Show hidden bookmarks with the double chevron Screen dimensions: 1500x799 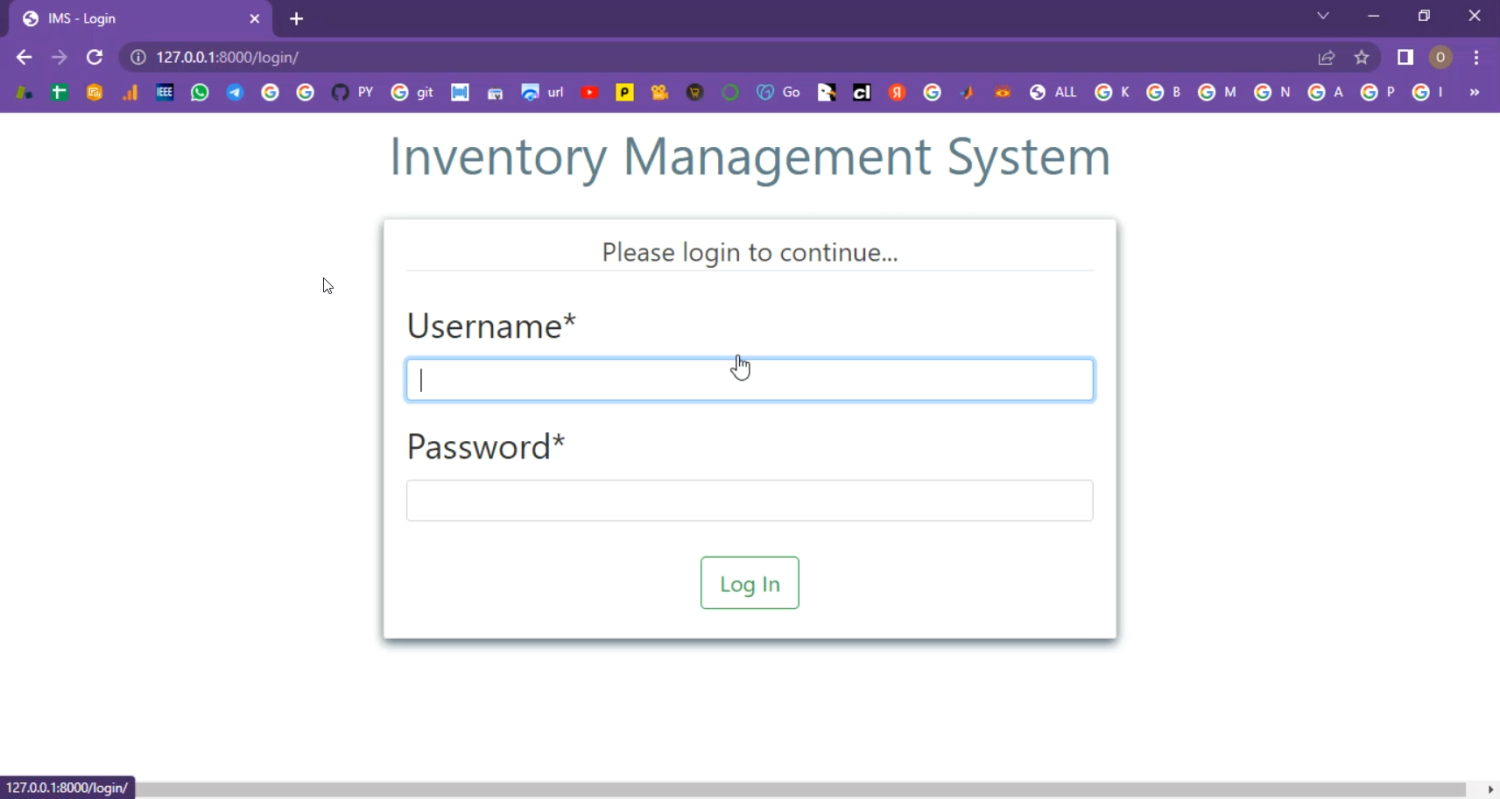1474,92
